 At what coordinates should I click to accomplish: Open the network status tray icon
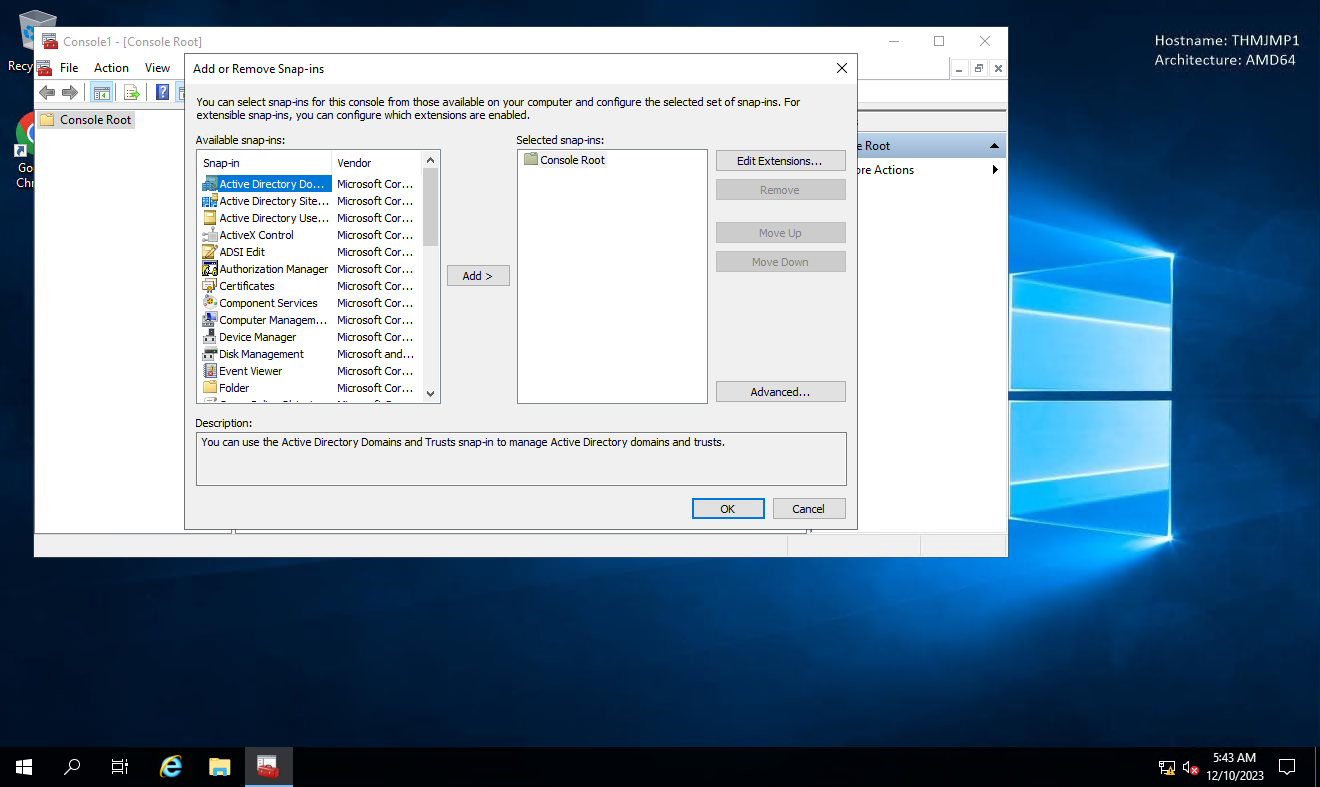tap(1167, 768)
